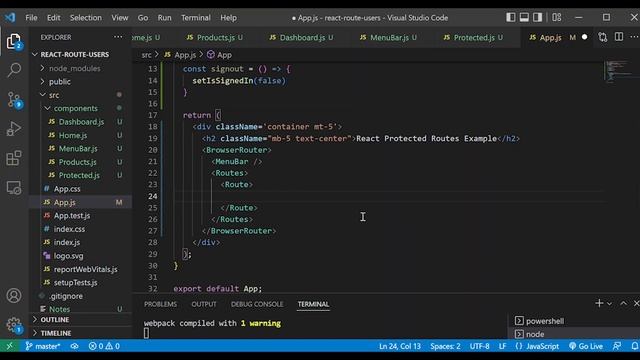
Task: Toggle secondary side bar visibility
Action: coord(538,18)
